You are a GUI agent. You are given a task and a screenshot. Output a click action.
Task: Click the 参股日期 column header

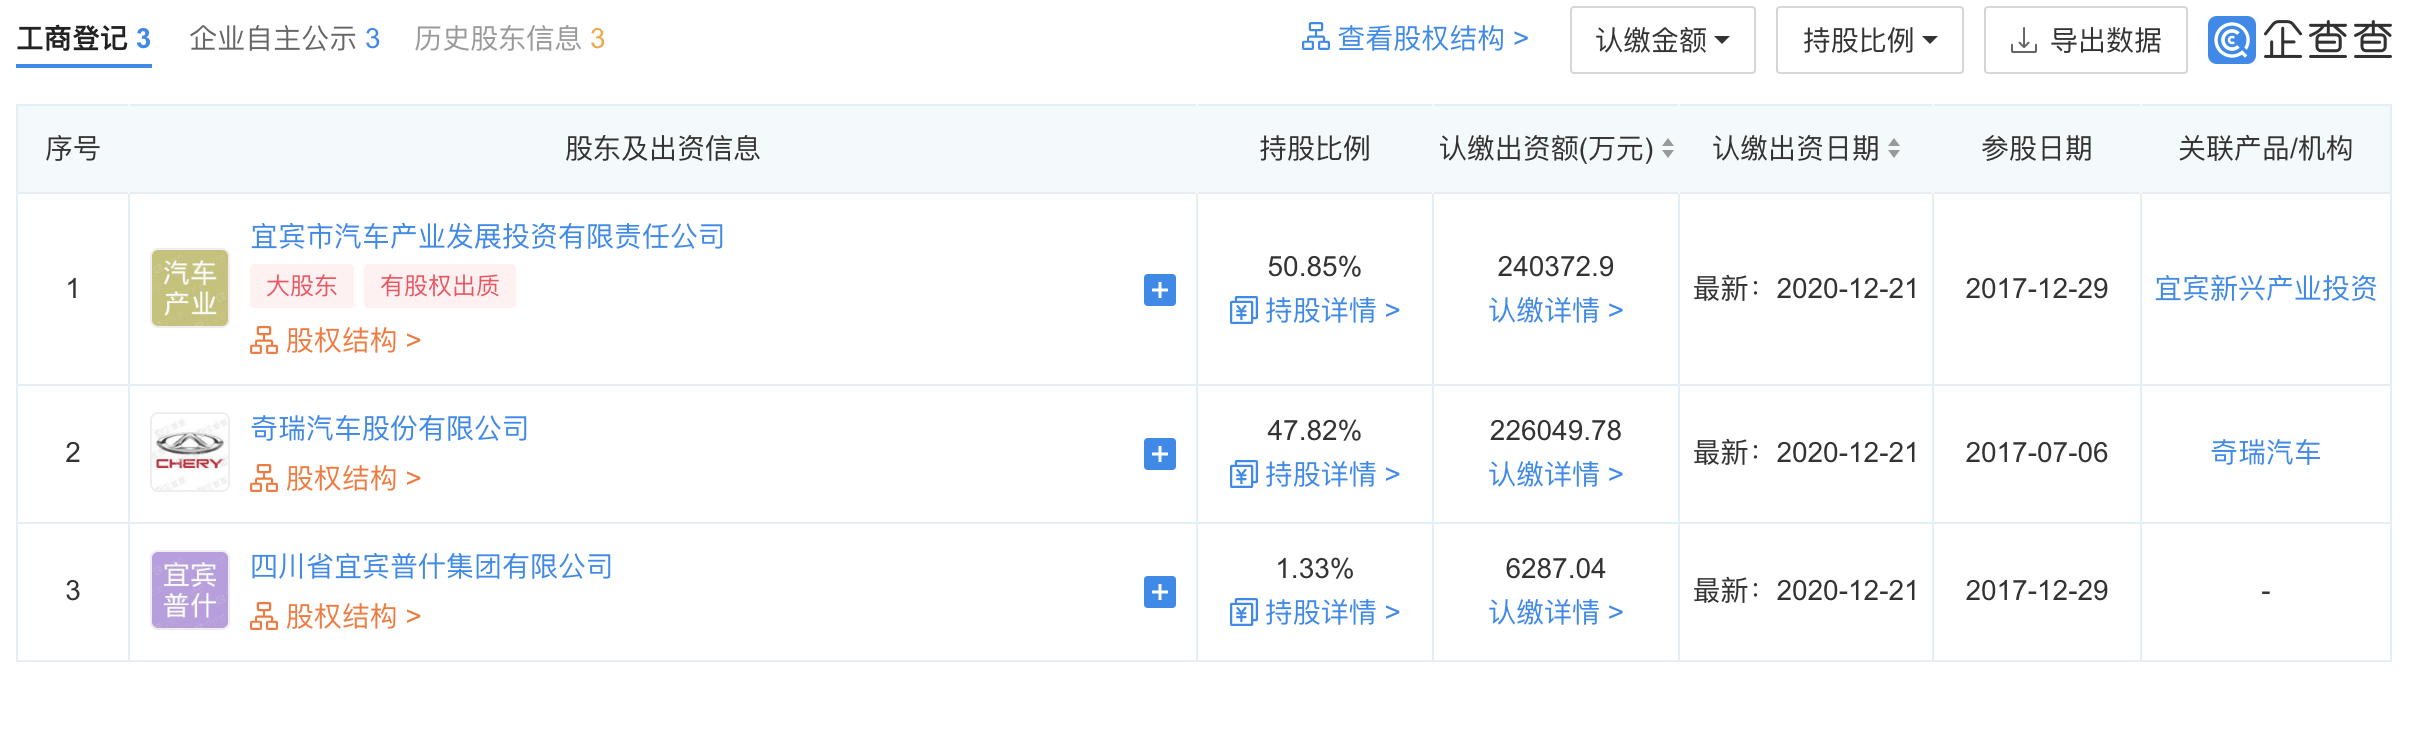[2037, 149]
